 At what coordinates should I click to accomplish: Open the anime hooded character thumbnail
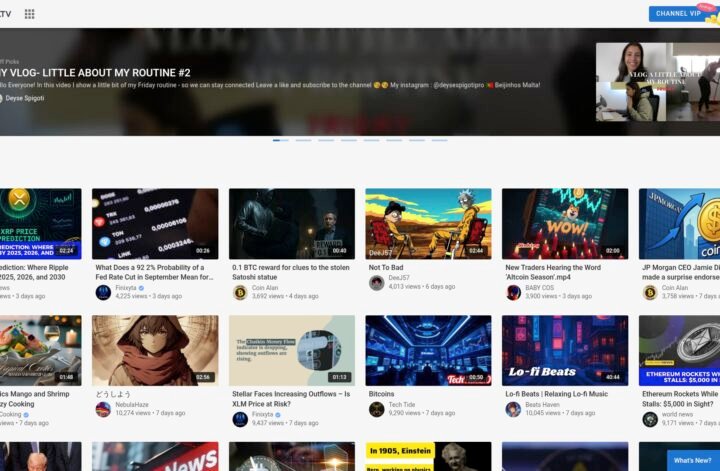point(155,350)
